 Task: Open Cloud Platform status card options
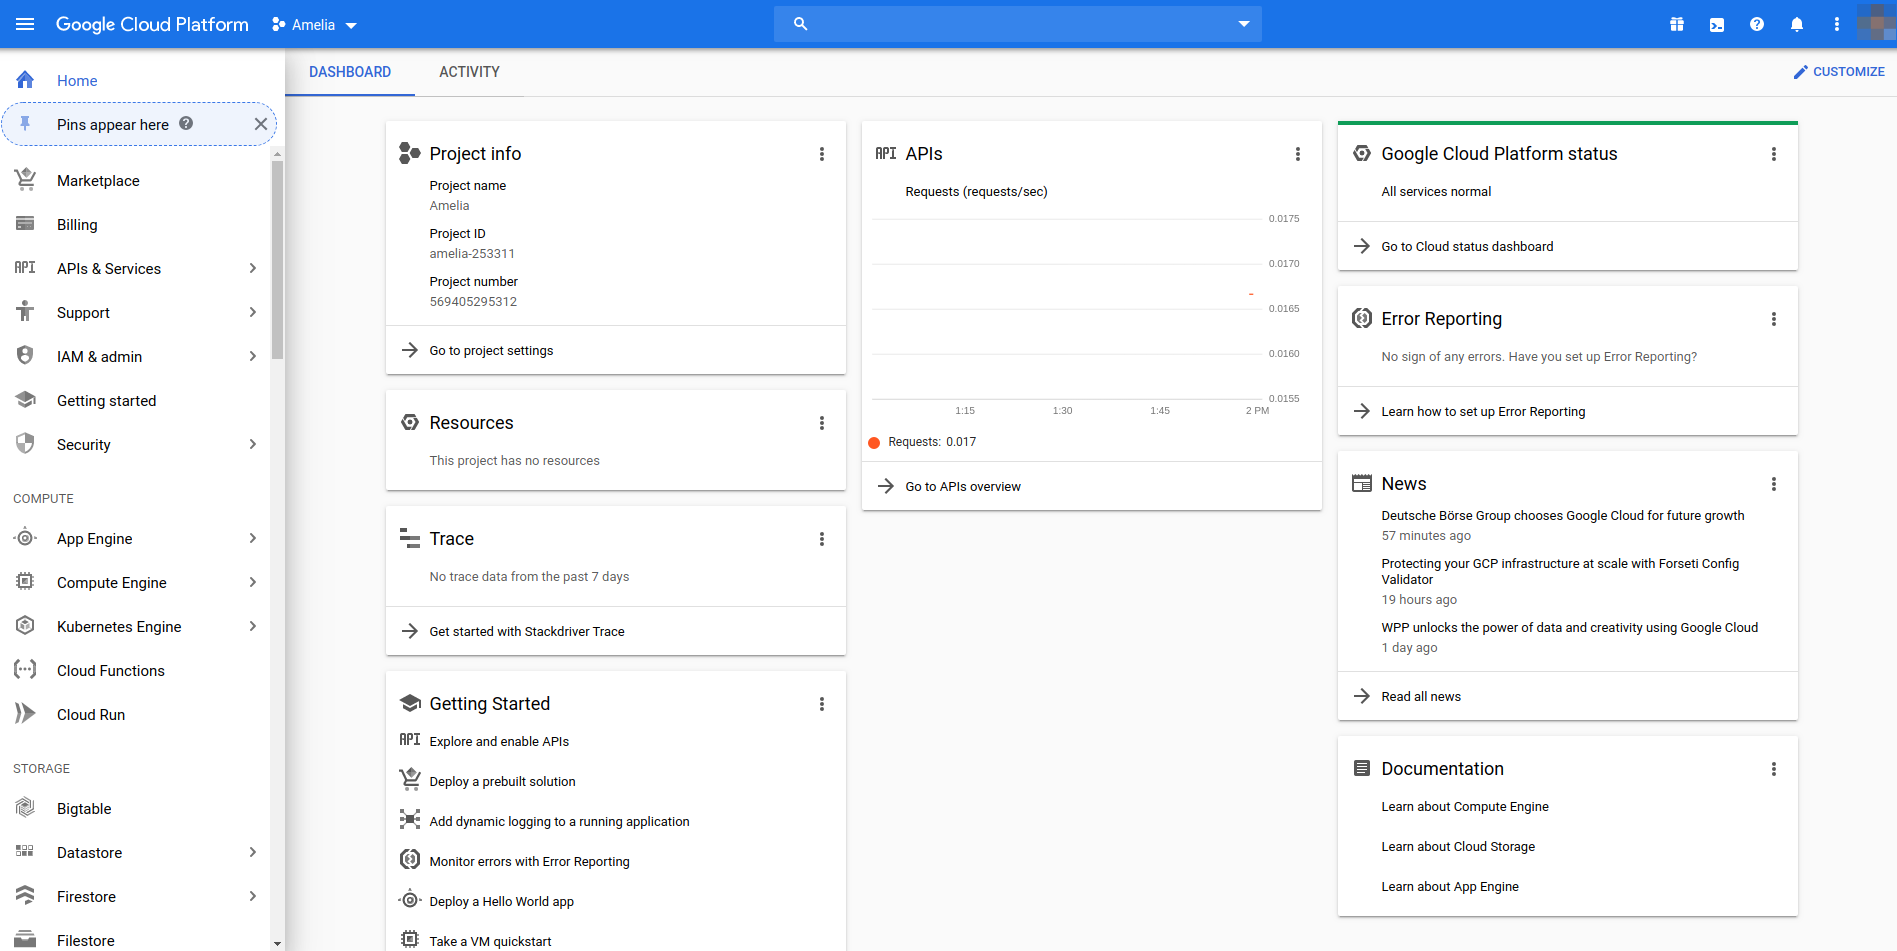click(1774, 154)
